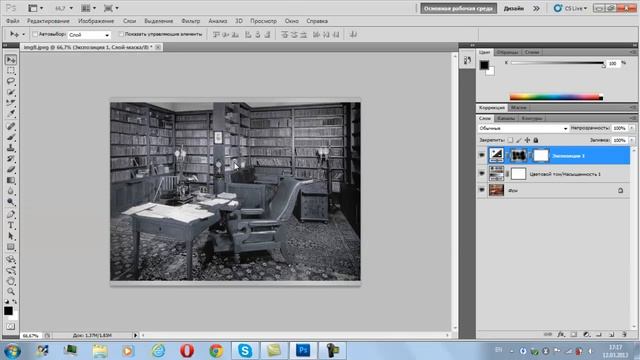Select the Move tool in the toolbox

pyautogui.click(x=11, y=60)
